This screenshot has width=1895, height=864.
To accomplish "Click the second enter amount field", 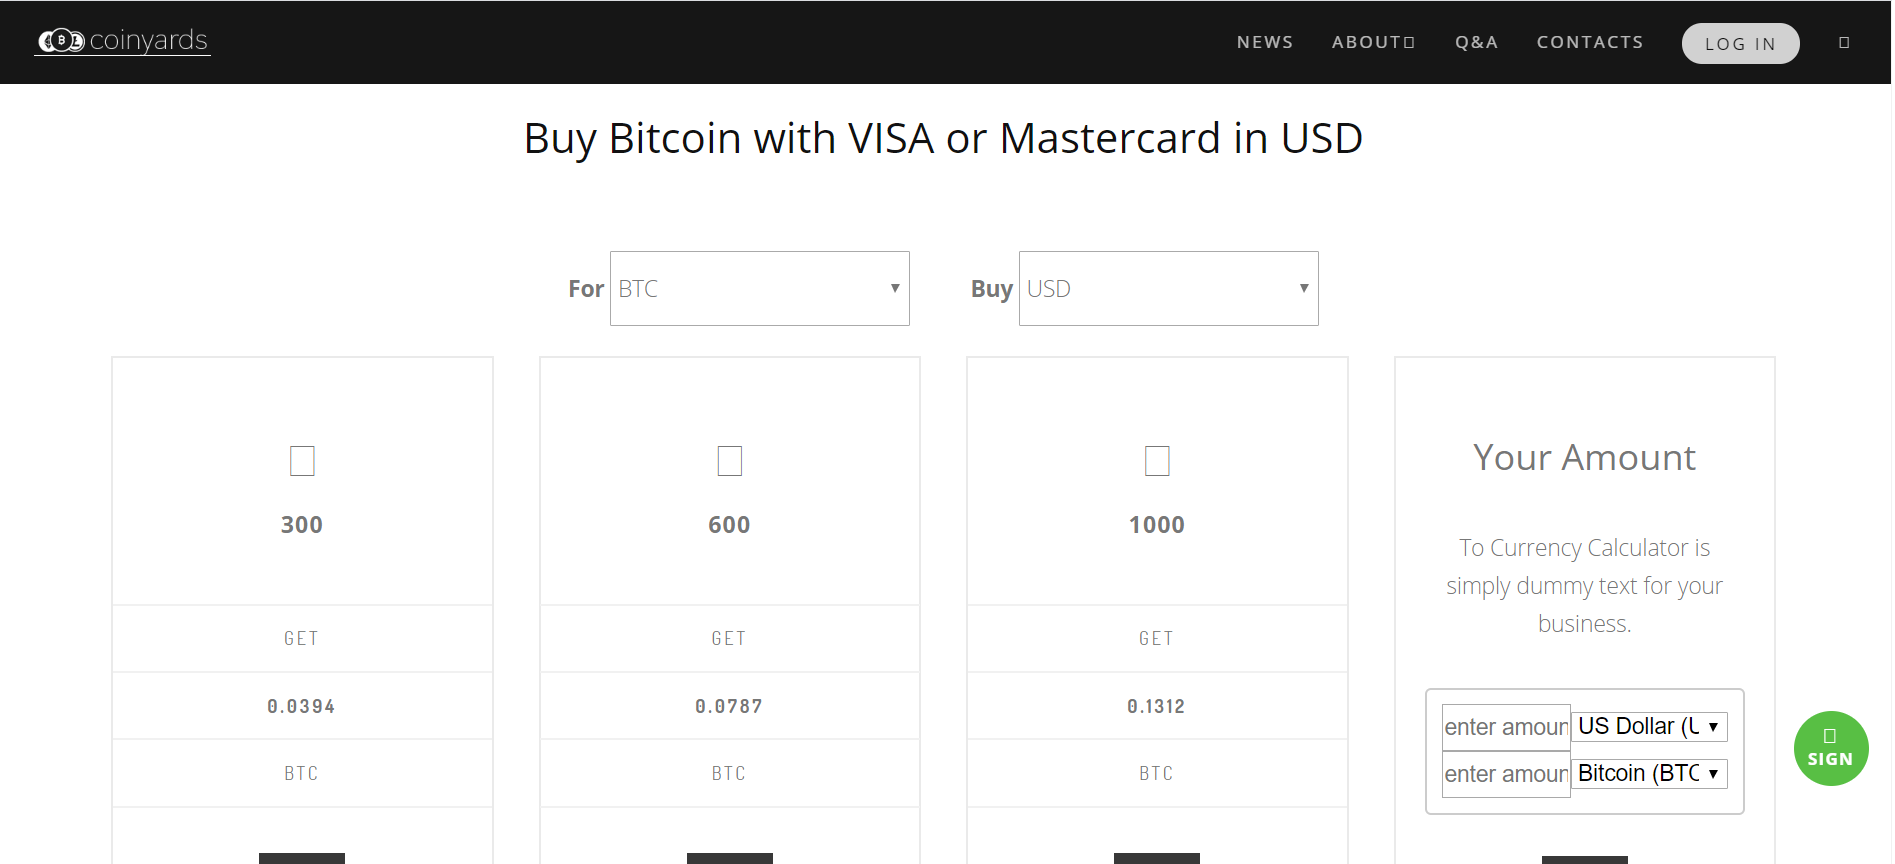I will coord(1506,774).
